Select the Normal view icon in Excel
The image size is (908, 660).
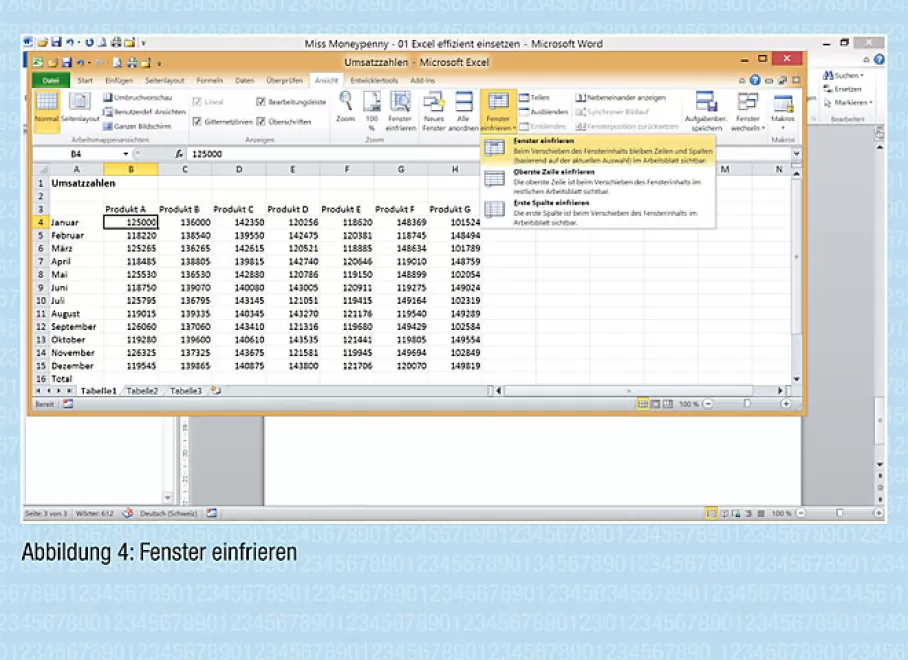(46, 108)
